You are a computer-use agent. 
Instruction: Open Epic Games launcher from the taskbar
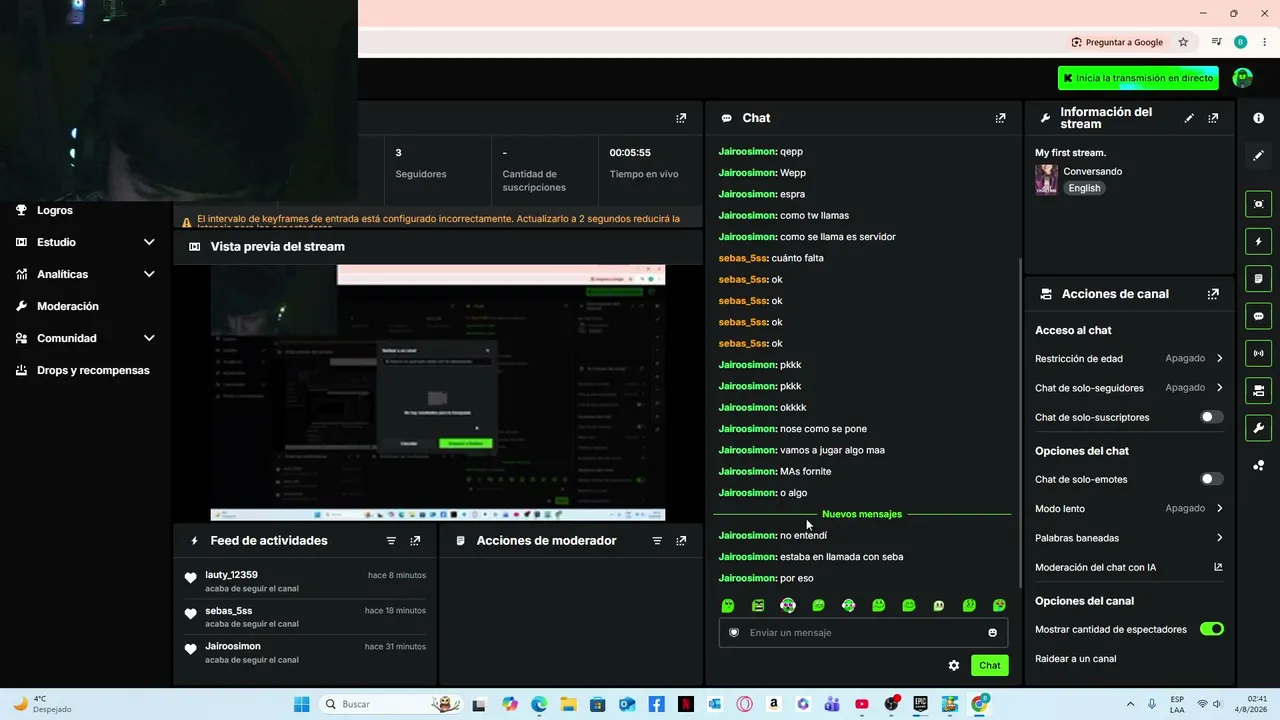click(920, 704)
